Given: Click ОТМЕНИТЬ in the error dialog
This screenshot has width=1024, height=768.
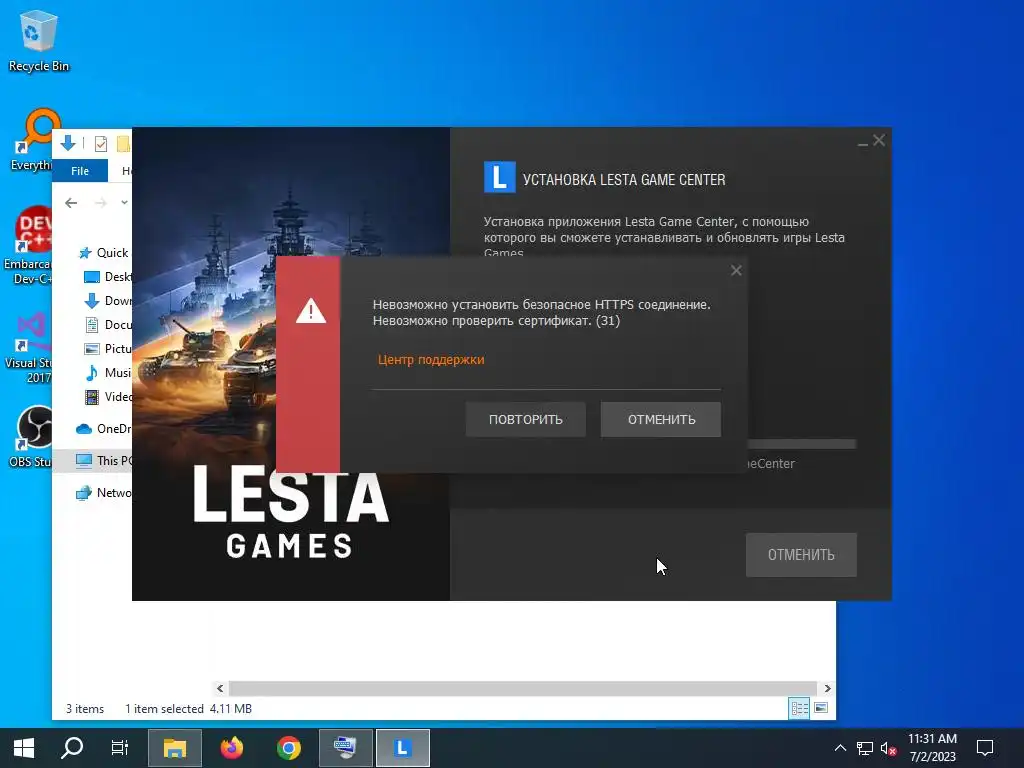Looking at the screenshot, I should pyautogui.click(x=661, y=419).
